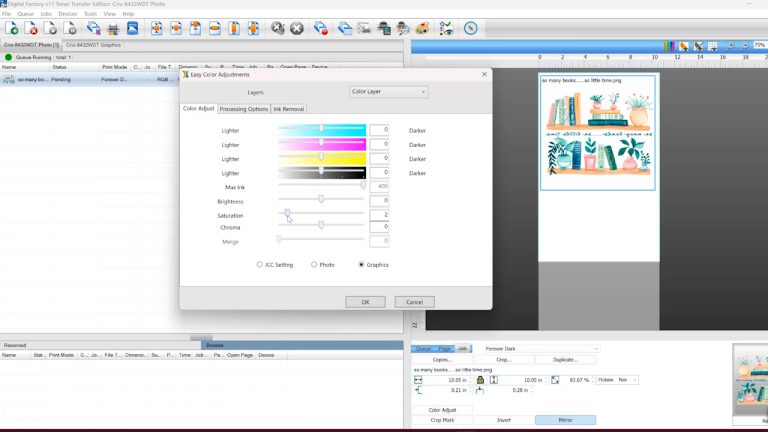The image size is (768, 432).
Task: Click the gray circle cancel X toolbar icon
Action: (297, 28)
